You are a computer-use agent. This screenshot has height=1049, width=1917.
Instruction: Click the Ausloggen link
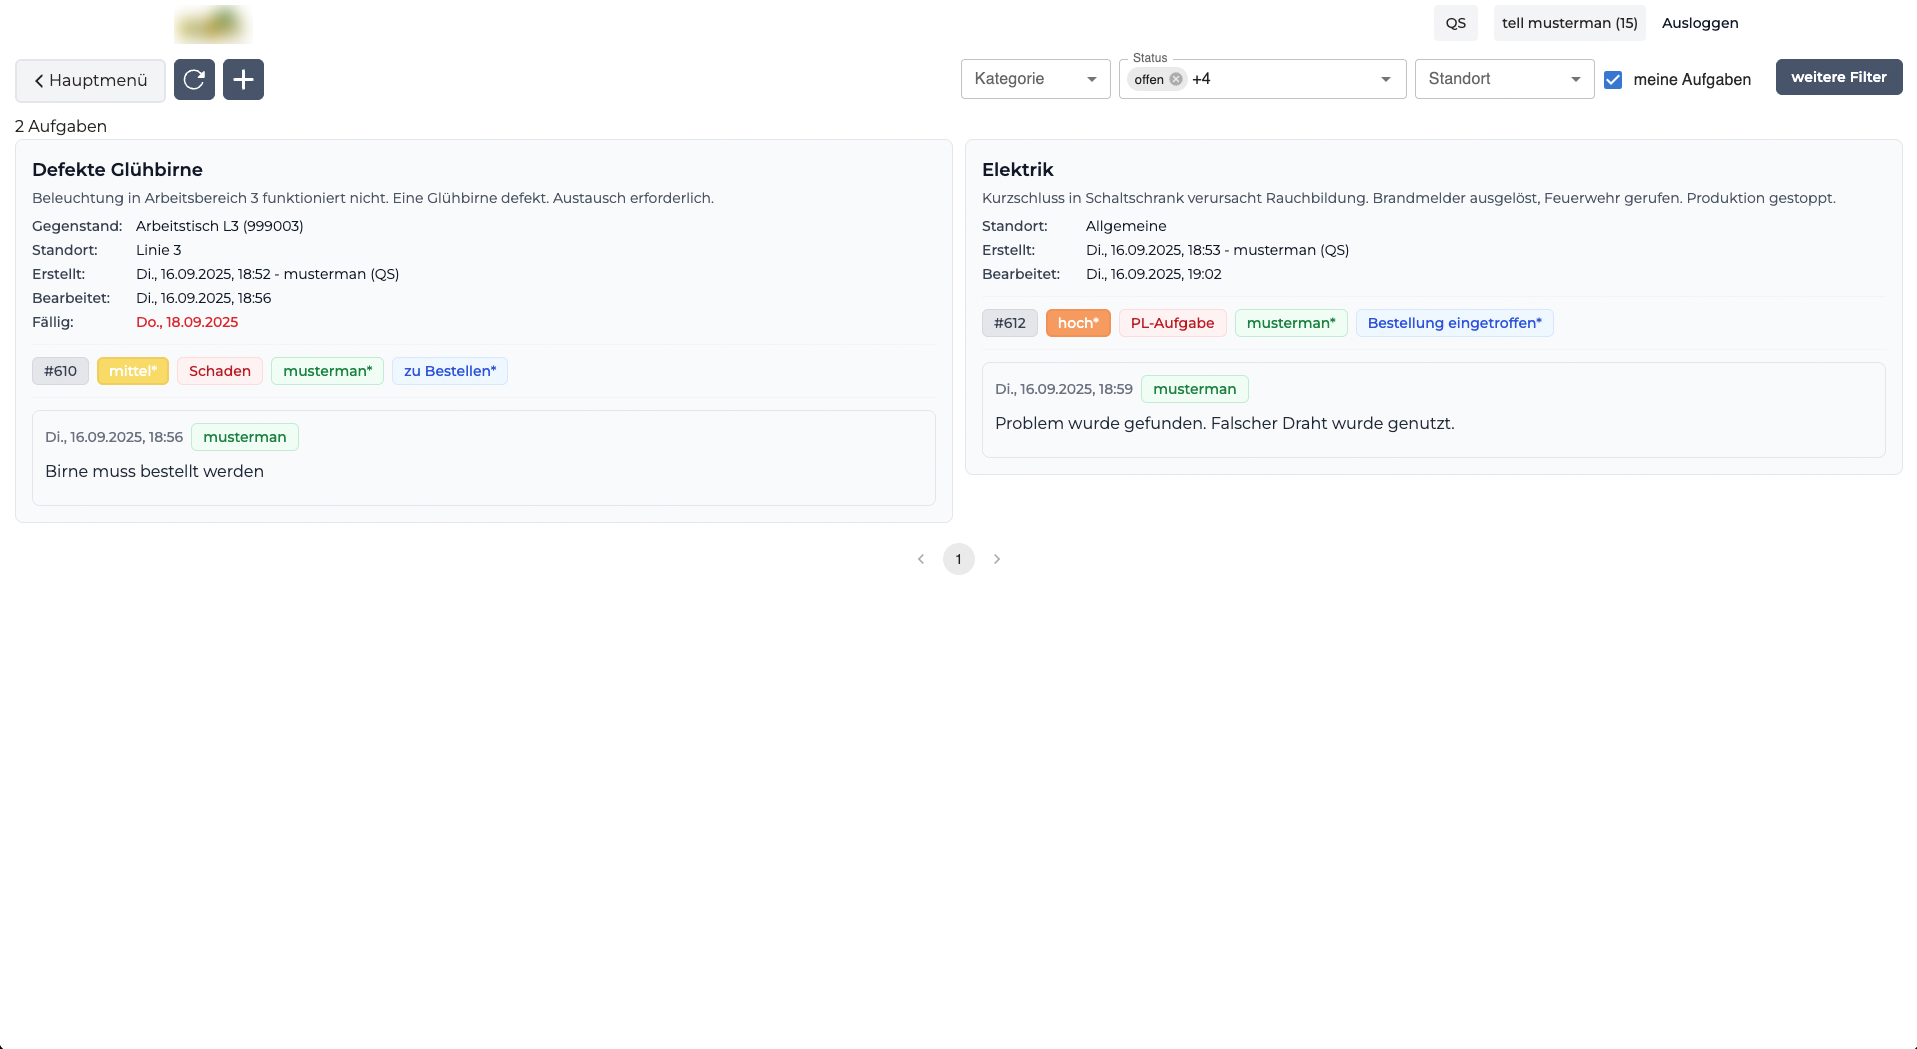(1699, 23)
